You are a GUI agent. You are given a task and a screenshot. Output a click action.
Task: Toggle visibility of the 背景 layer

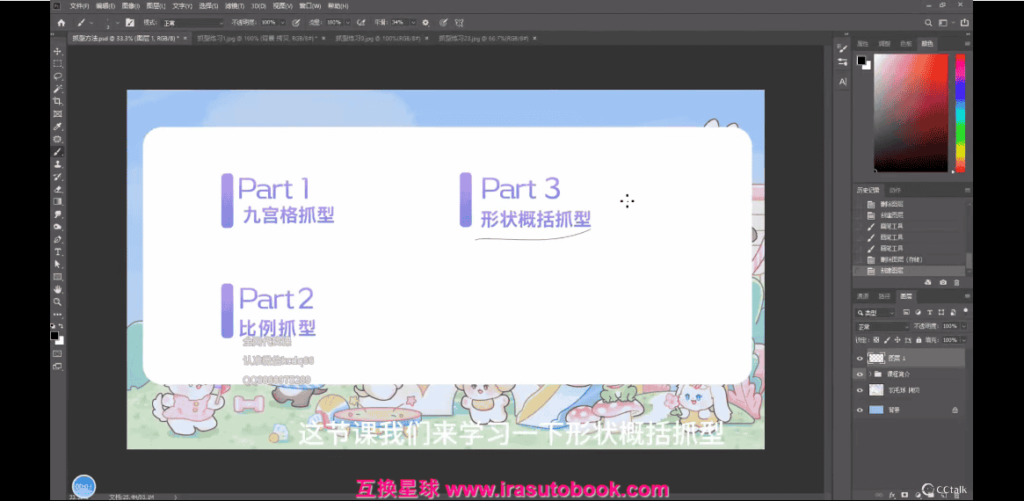tap(859, 410)
